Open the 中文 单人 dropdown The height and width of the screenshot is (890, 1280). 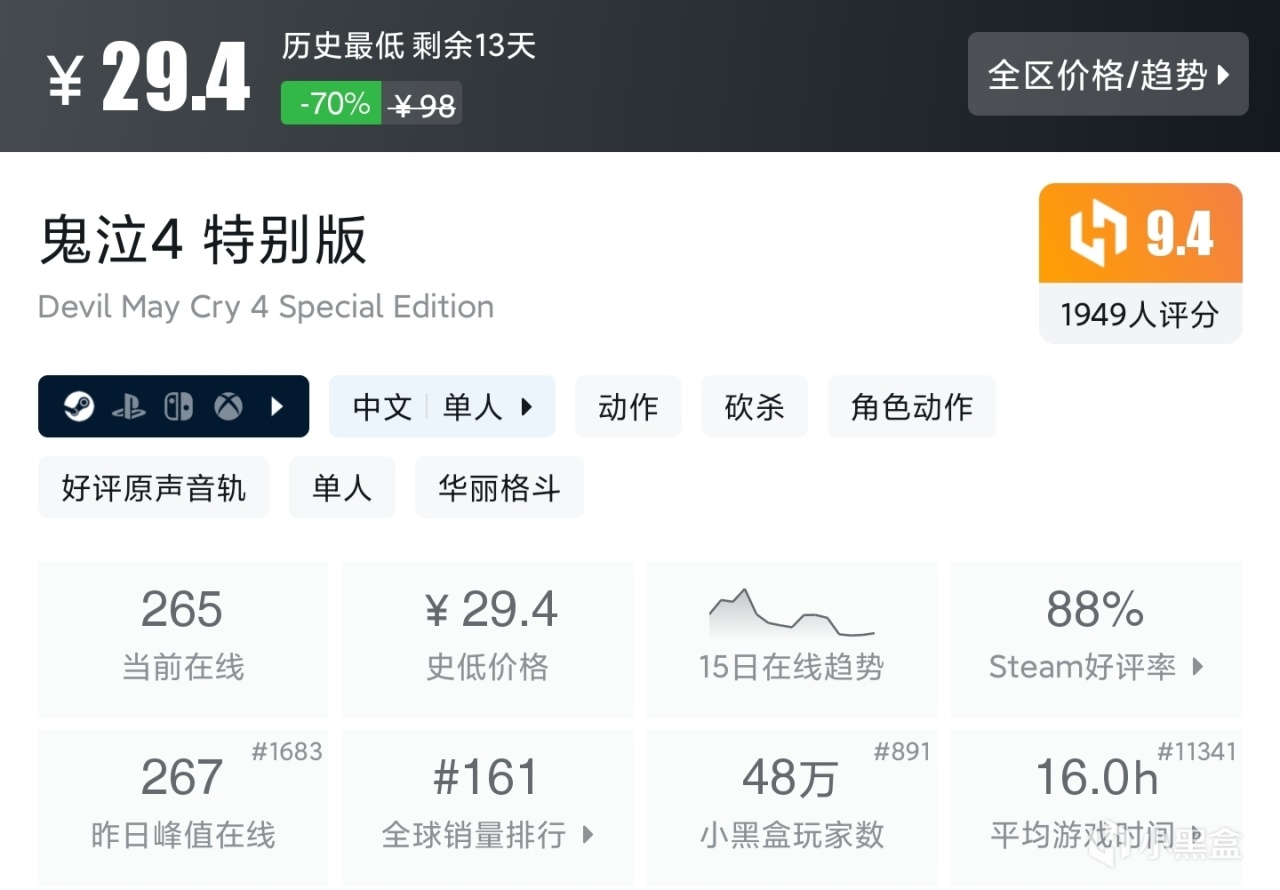442,406
